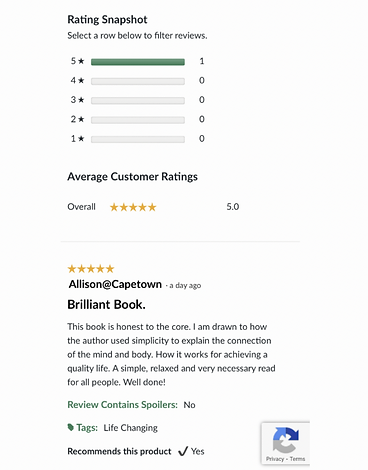Click the reCAPTCHA logo badge
Image resolution: width=368 pixels, height=470 pixels.
click(x=285, y=440)
